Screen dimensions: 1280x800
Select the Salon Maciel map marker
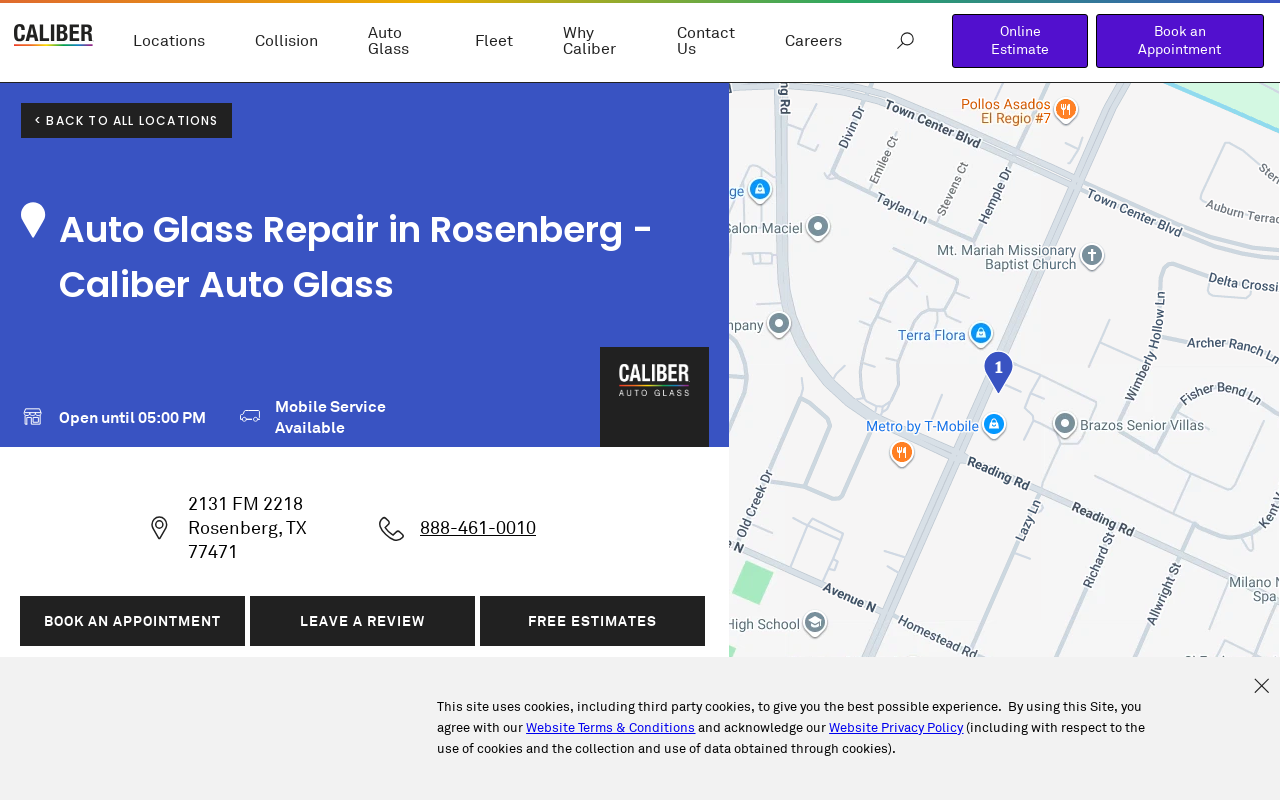coord(818,227)
